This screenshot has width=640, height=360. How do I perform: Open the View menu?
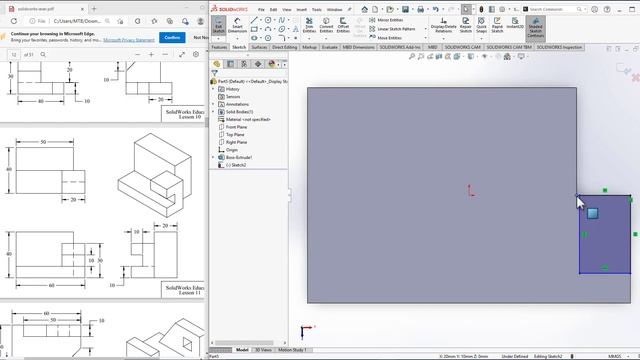(x=287, y=9)
